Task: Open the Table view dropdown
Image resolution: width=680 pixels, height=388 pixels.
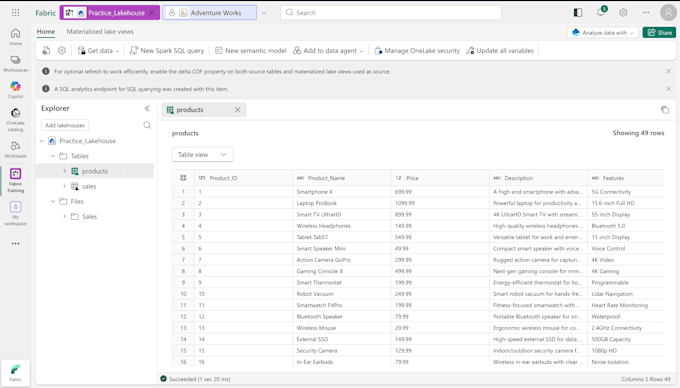Action: pos(203,154)
